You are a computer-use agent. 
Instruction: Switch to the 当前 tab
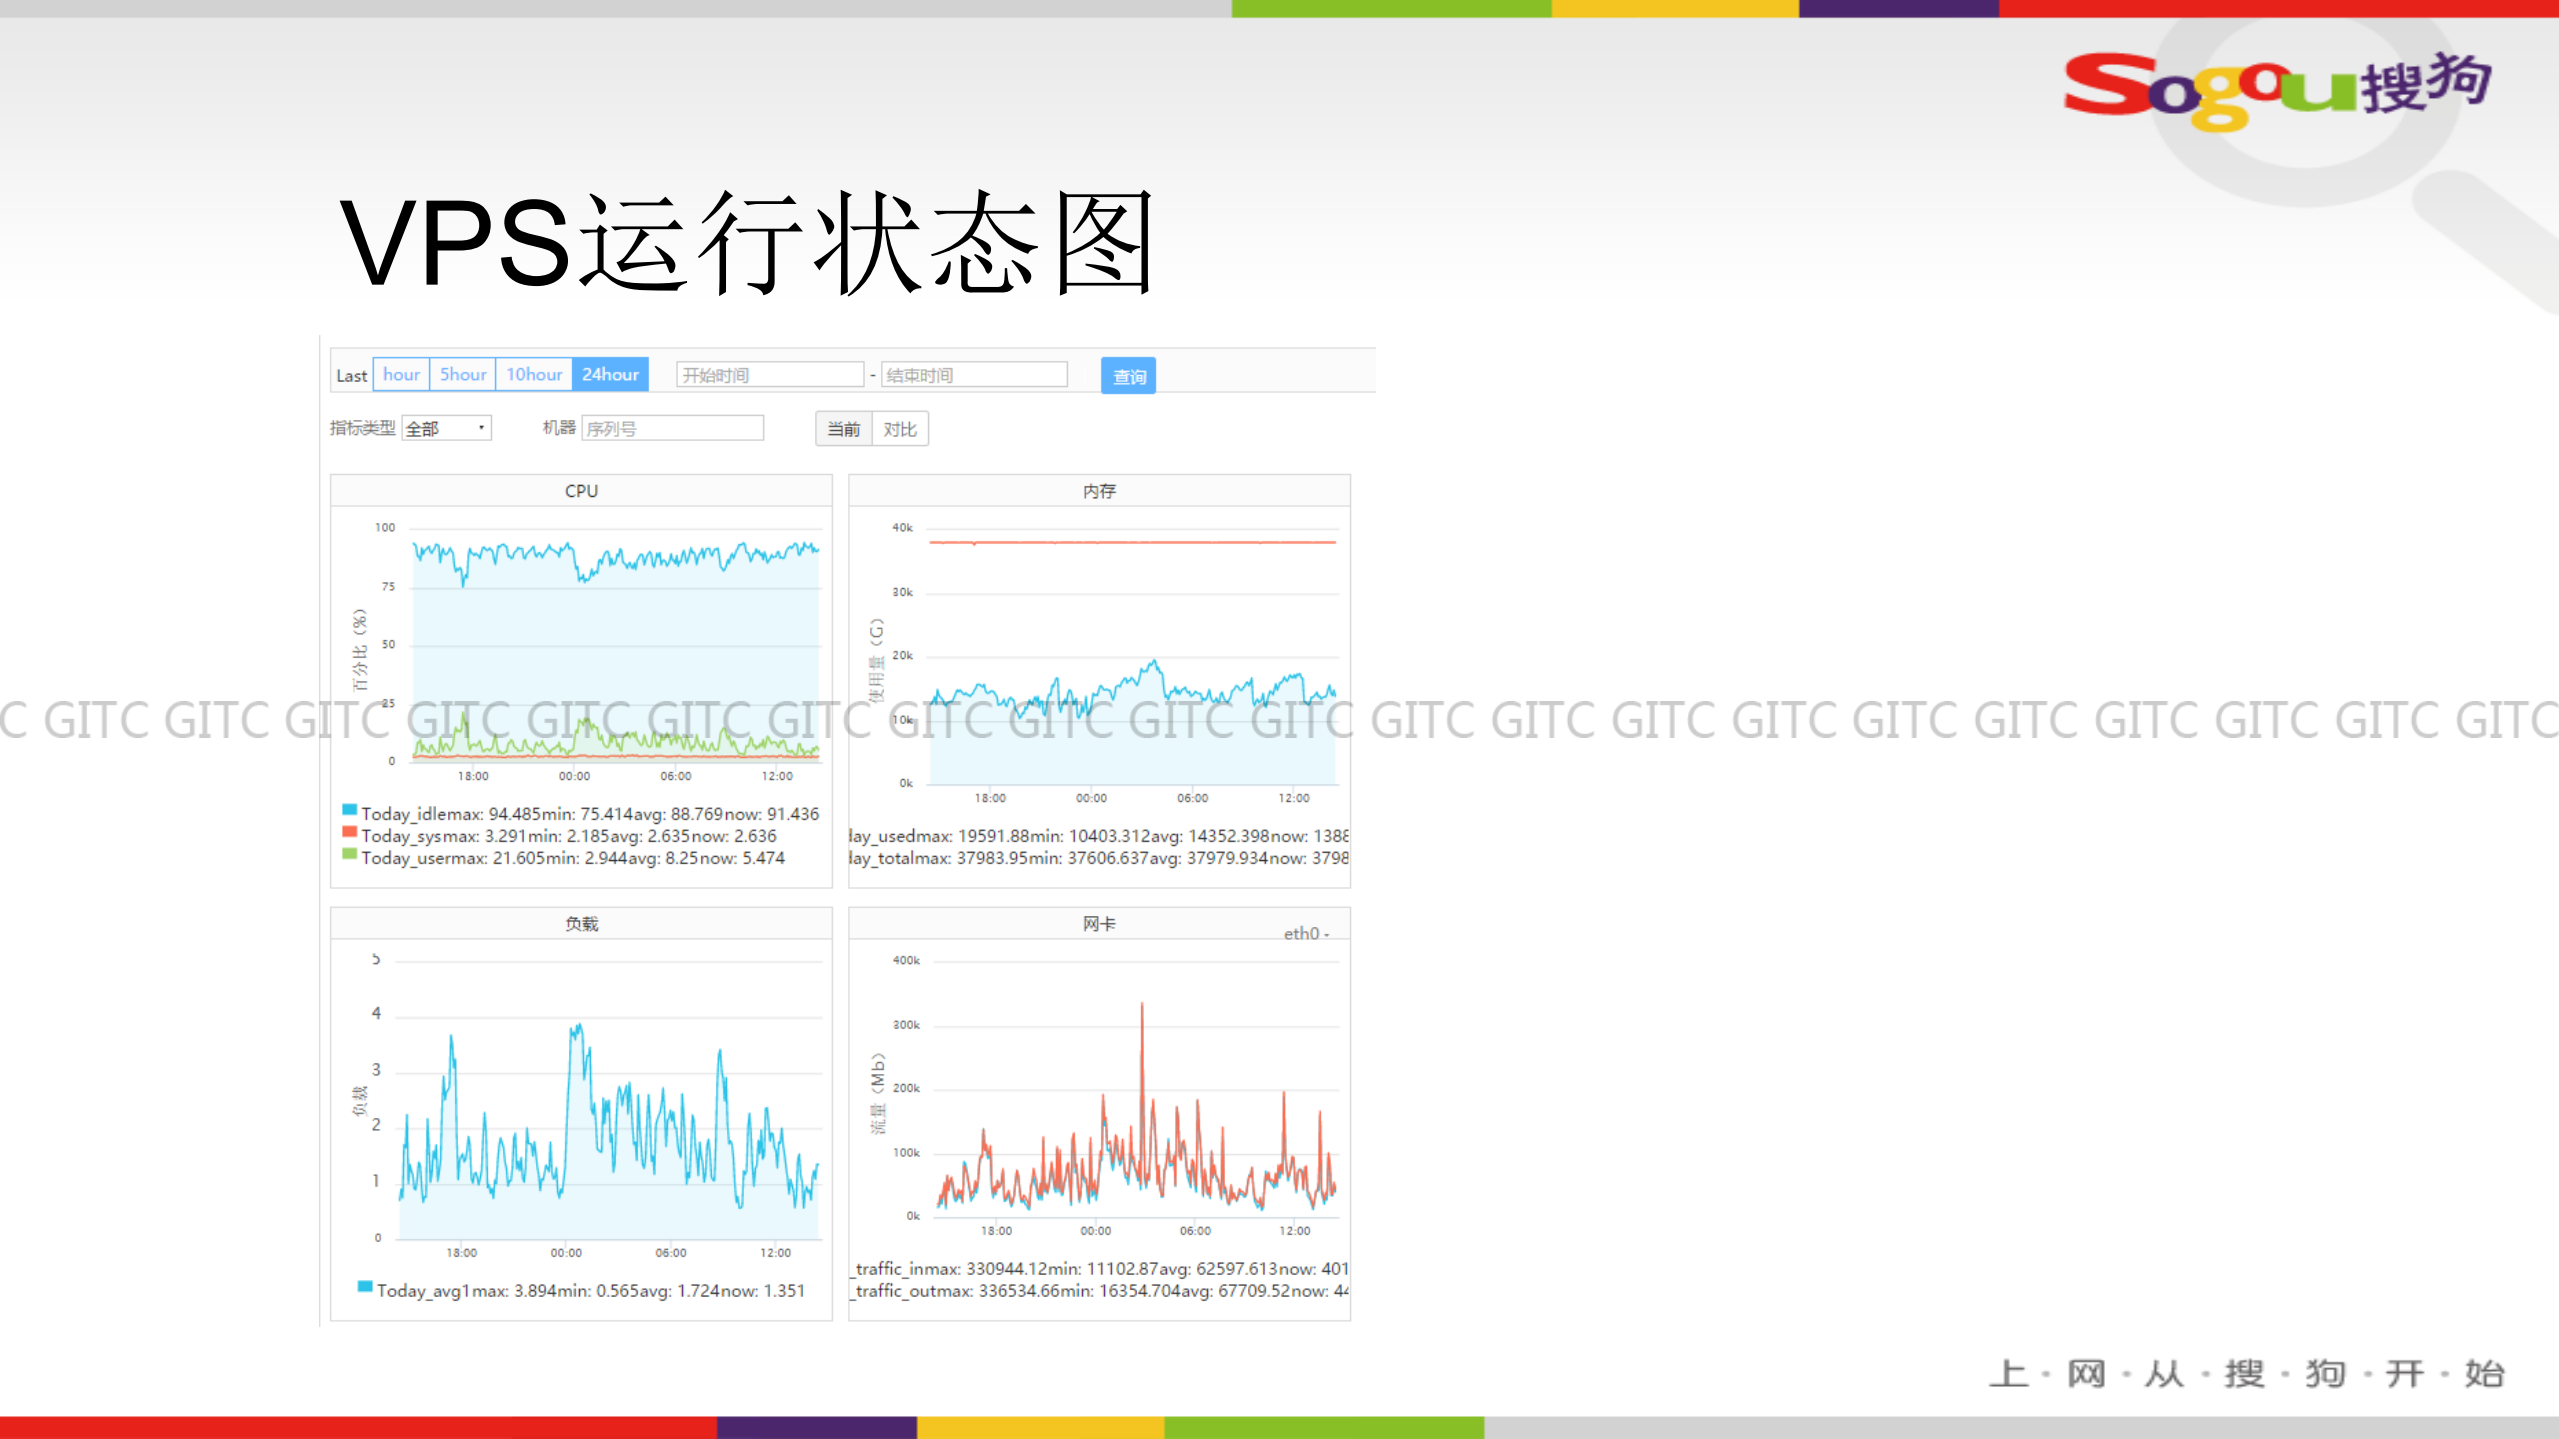841,429
